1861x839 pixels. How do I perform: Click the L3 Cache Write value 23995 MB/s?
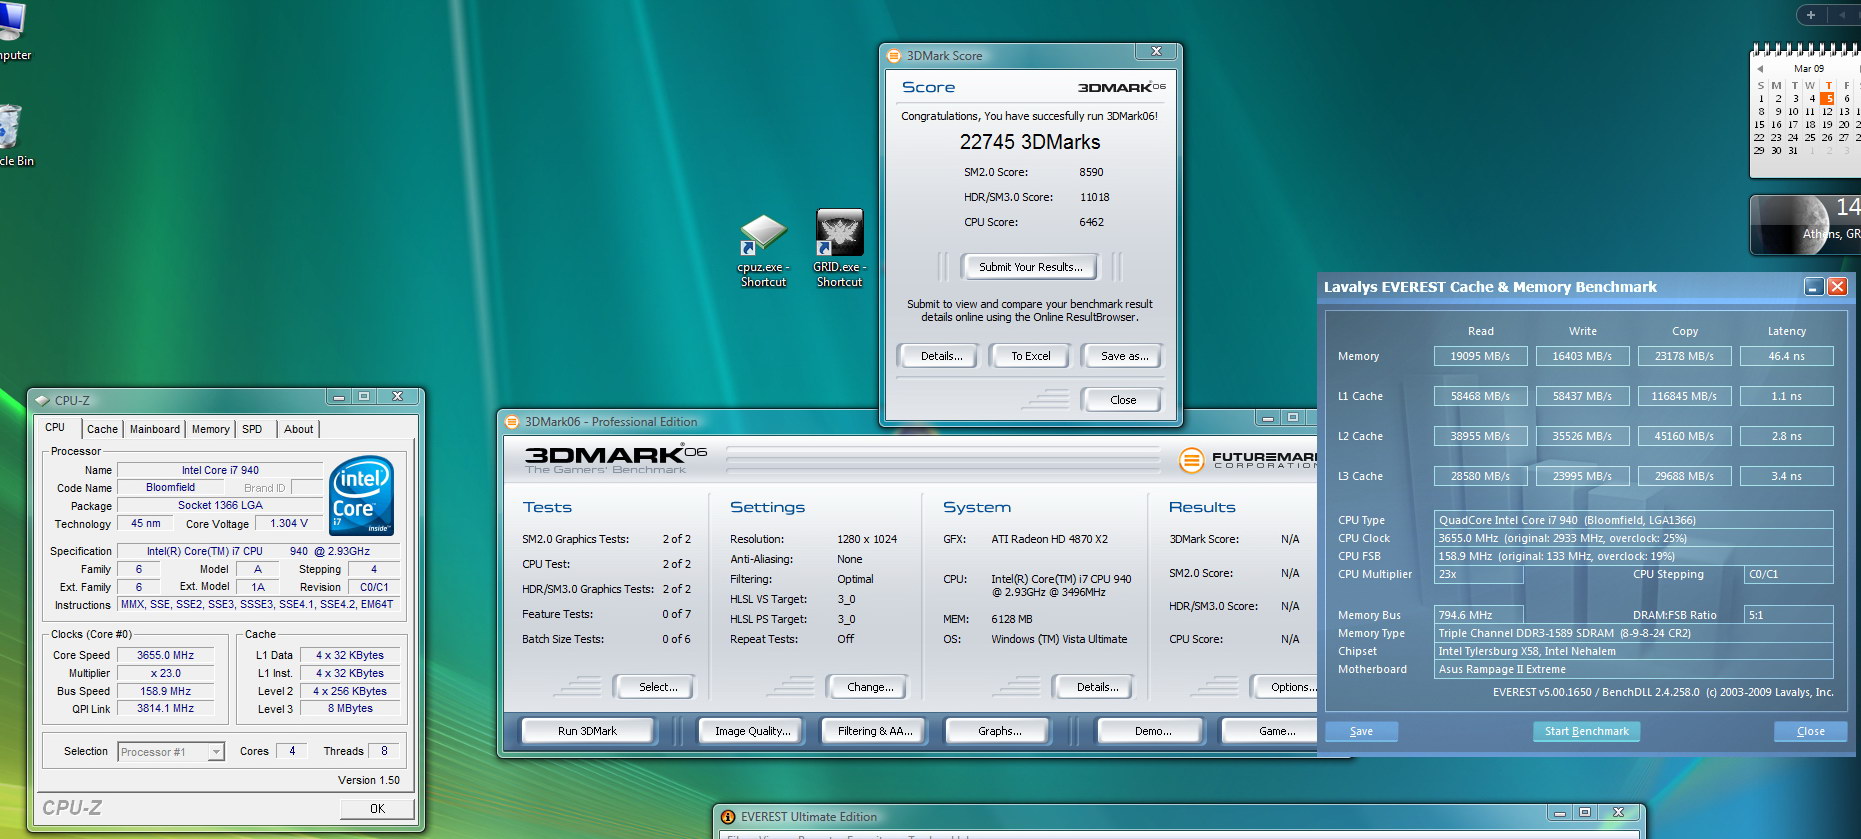coord(1582,476)
